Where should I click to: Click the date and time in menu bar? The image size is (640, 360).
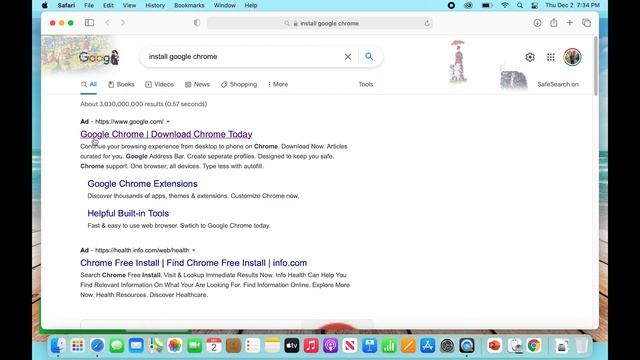pyautogui.click(x=573, y=5)
